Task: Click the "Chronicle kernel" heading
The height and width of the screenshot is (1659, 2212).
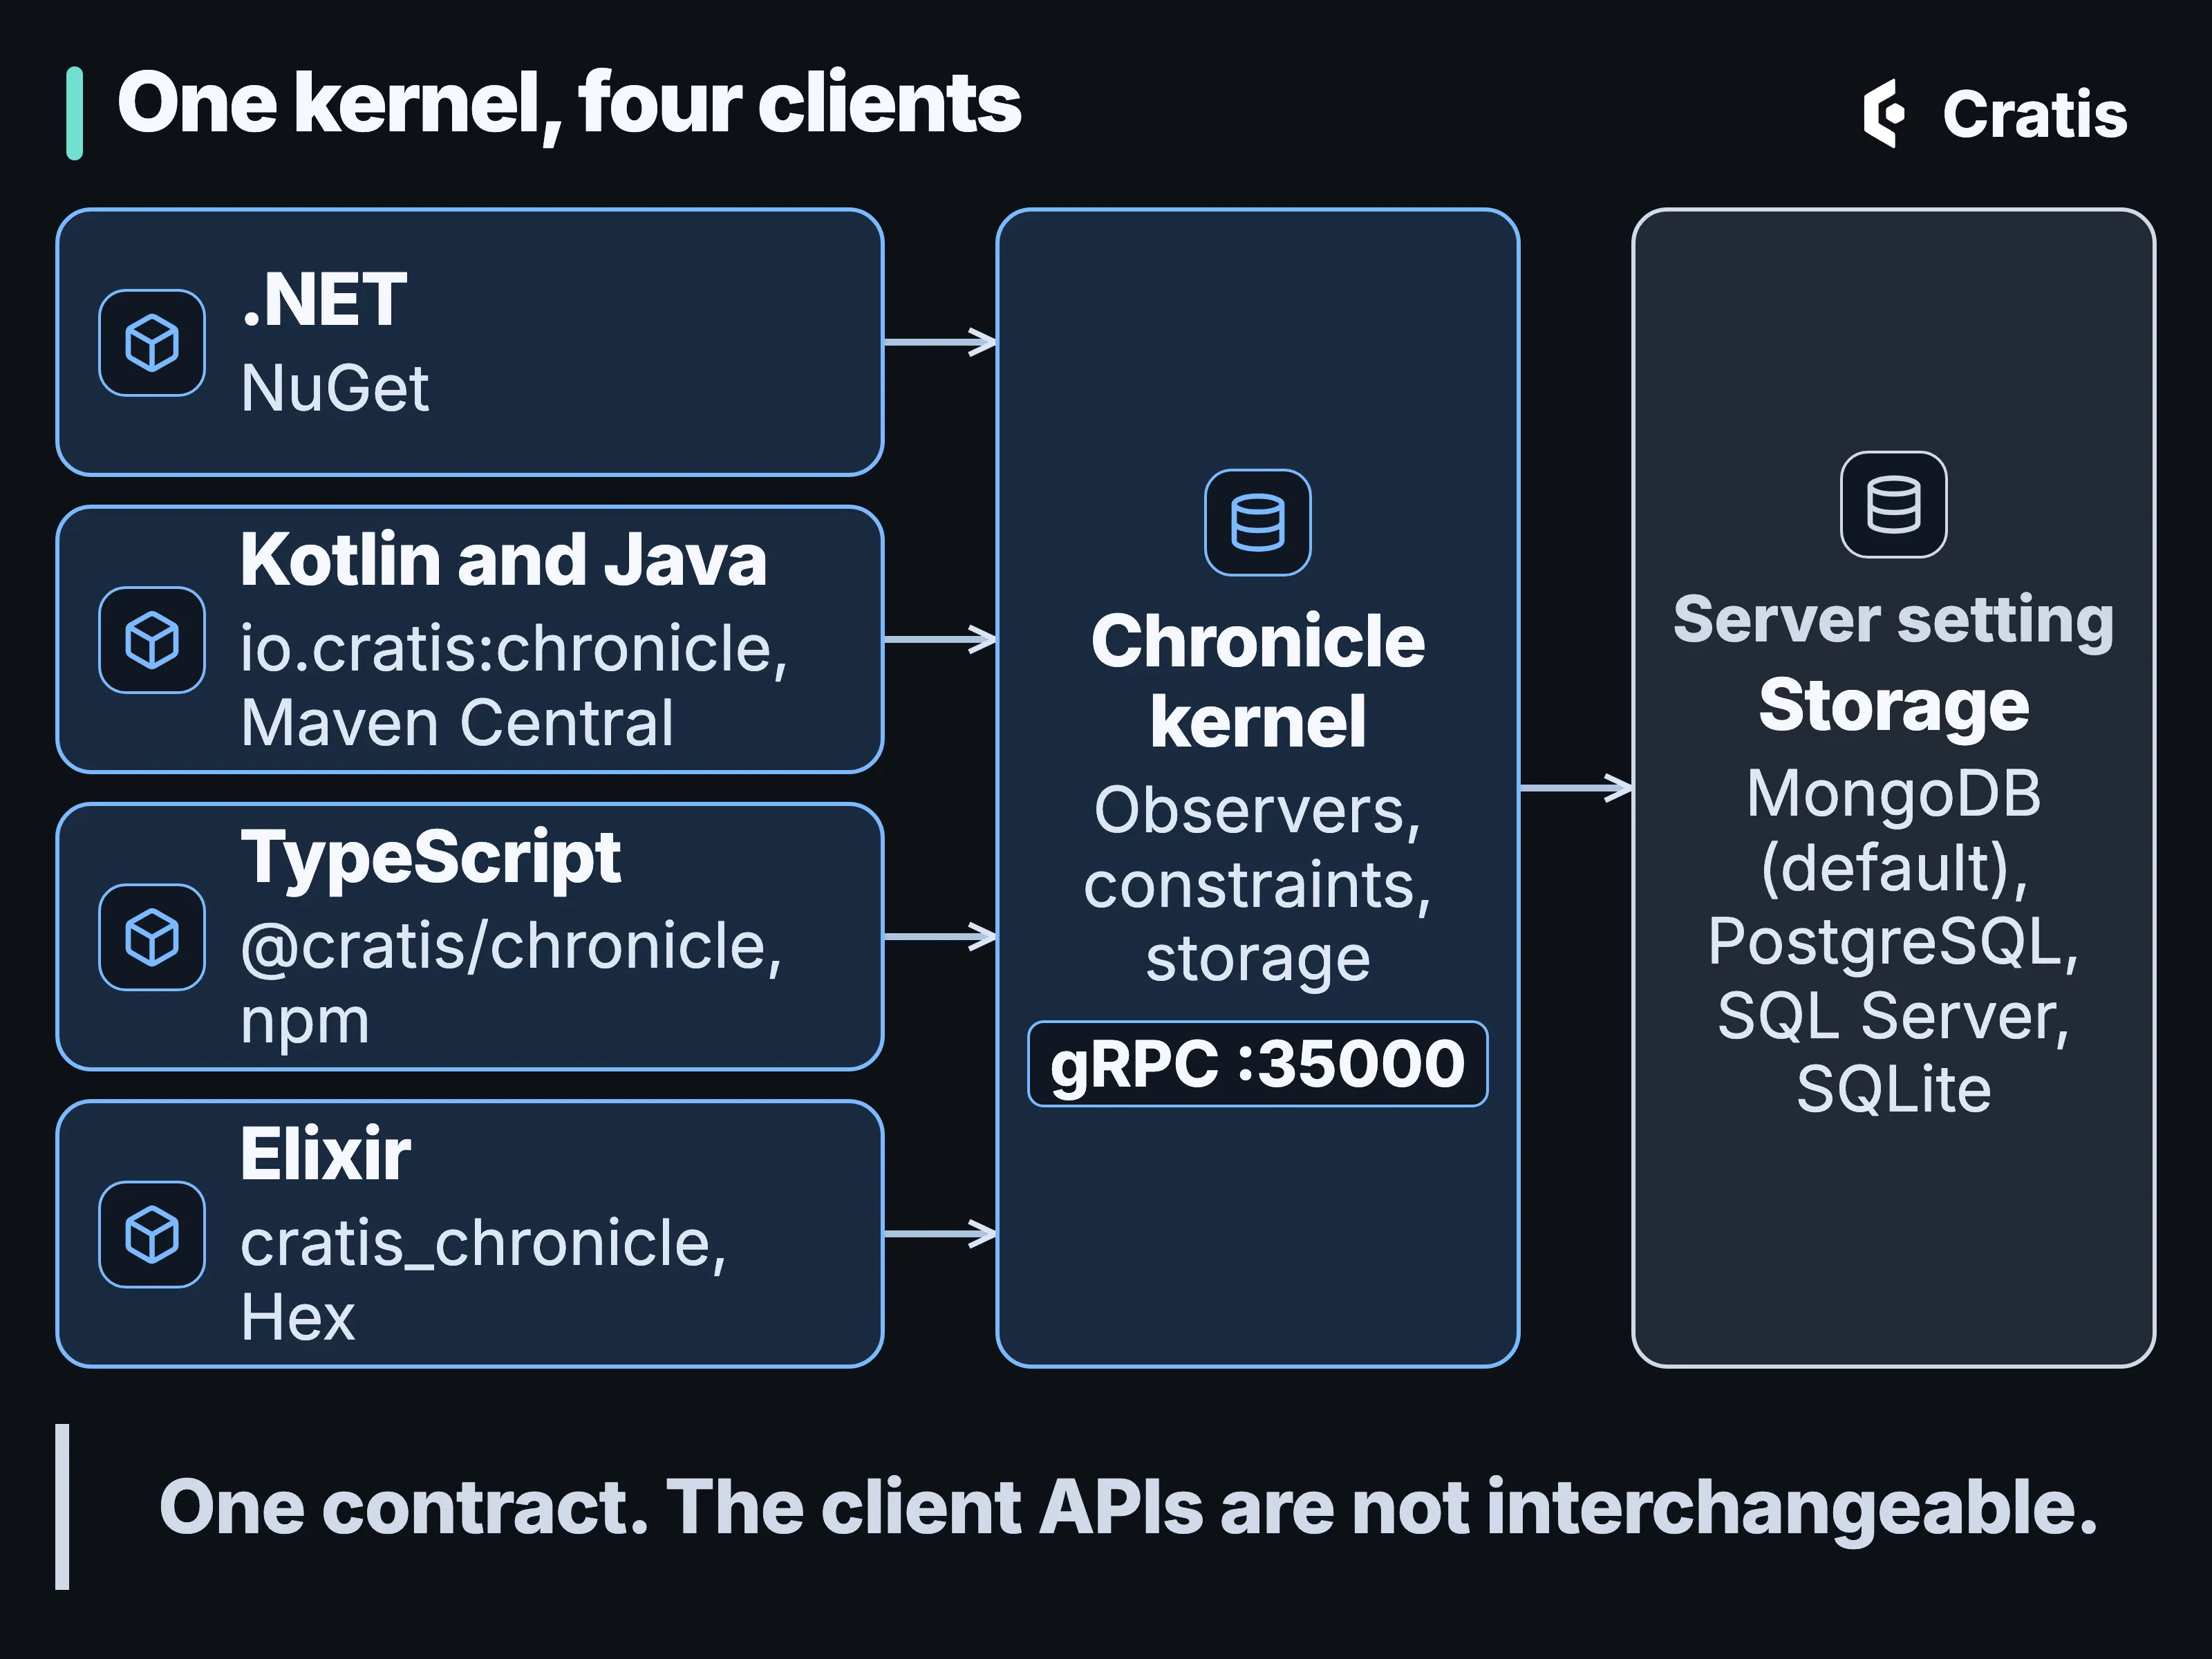Action: [1258, 681]
